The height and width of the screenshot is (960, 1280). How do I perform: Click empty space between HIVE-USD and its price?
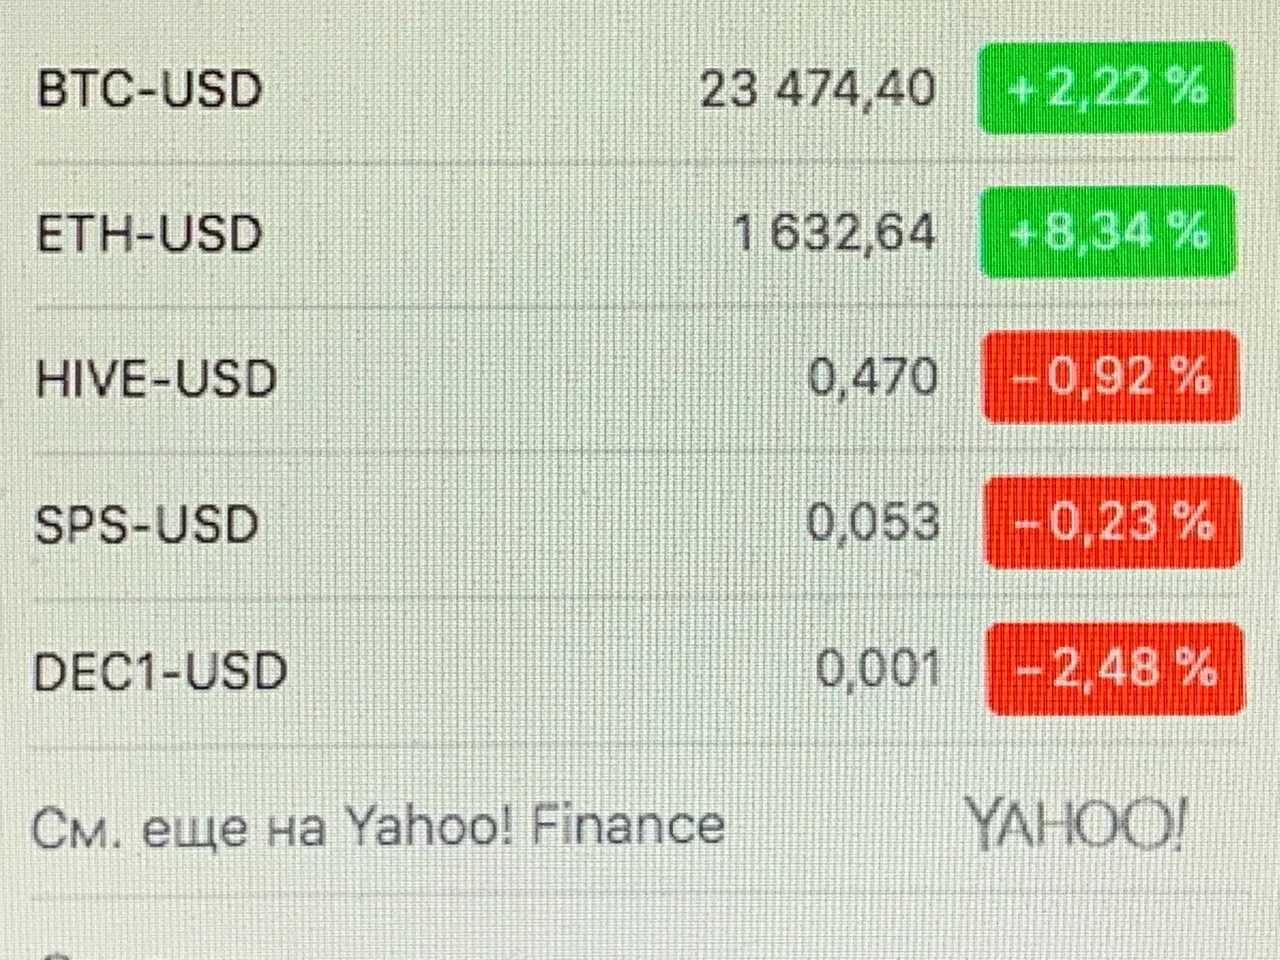[540, 379]
